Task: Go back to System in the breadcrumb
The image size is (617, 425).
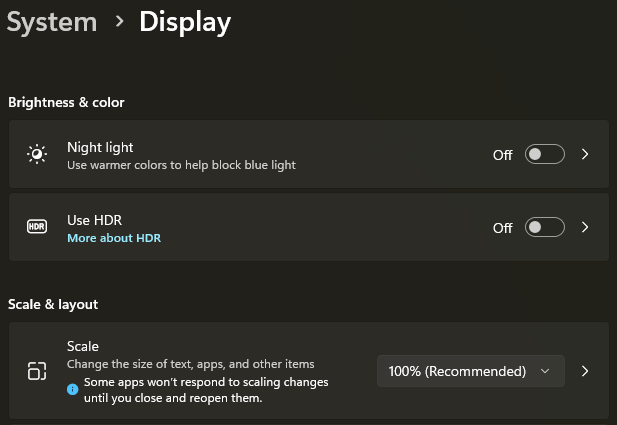Action: tap(52, 21)
